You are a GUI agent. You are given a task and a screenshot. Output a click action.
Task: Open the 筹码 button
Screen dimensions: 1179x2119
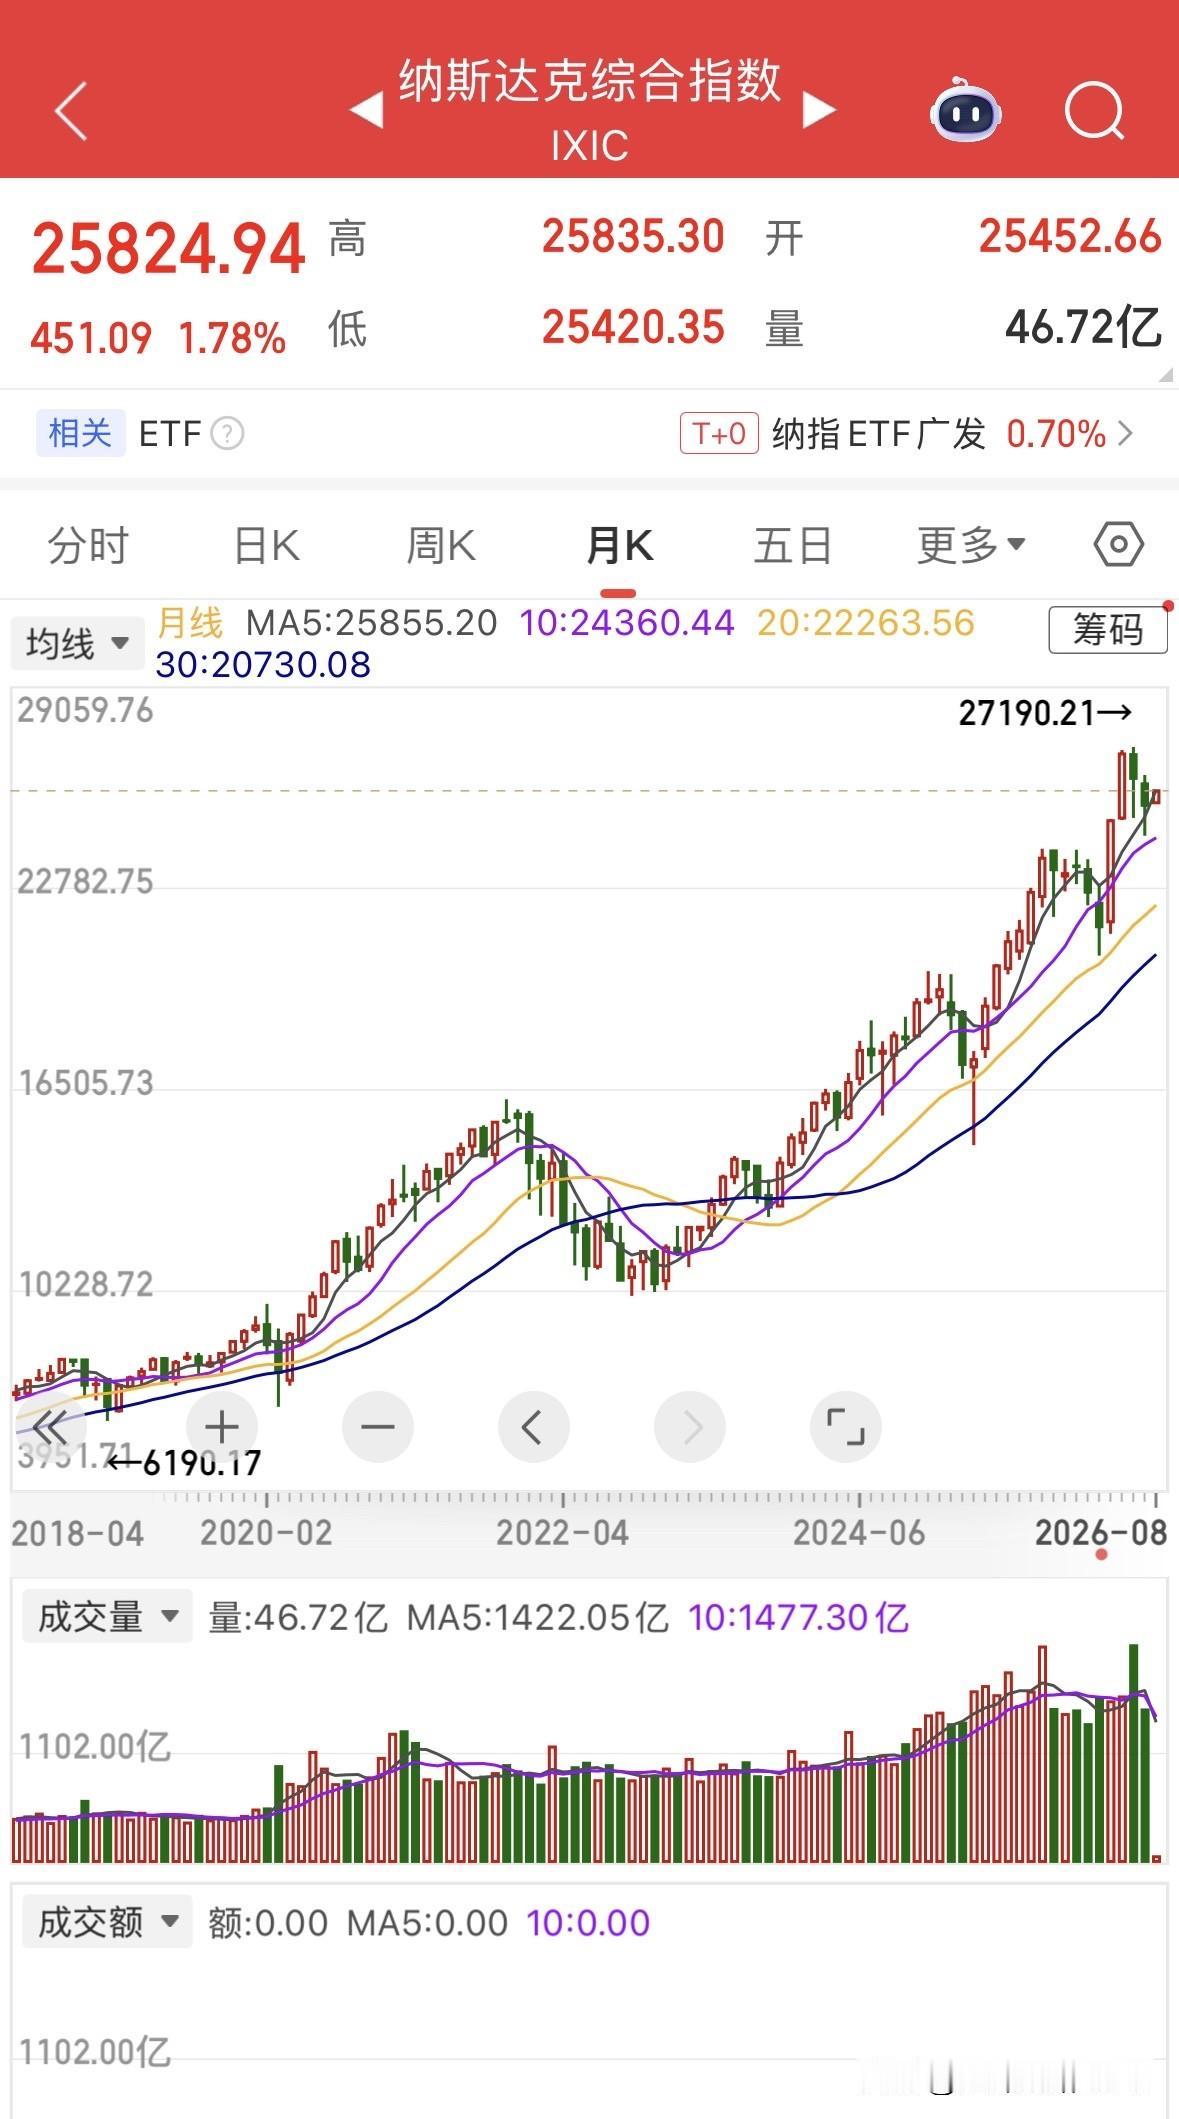coord(1107,630)
